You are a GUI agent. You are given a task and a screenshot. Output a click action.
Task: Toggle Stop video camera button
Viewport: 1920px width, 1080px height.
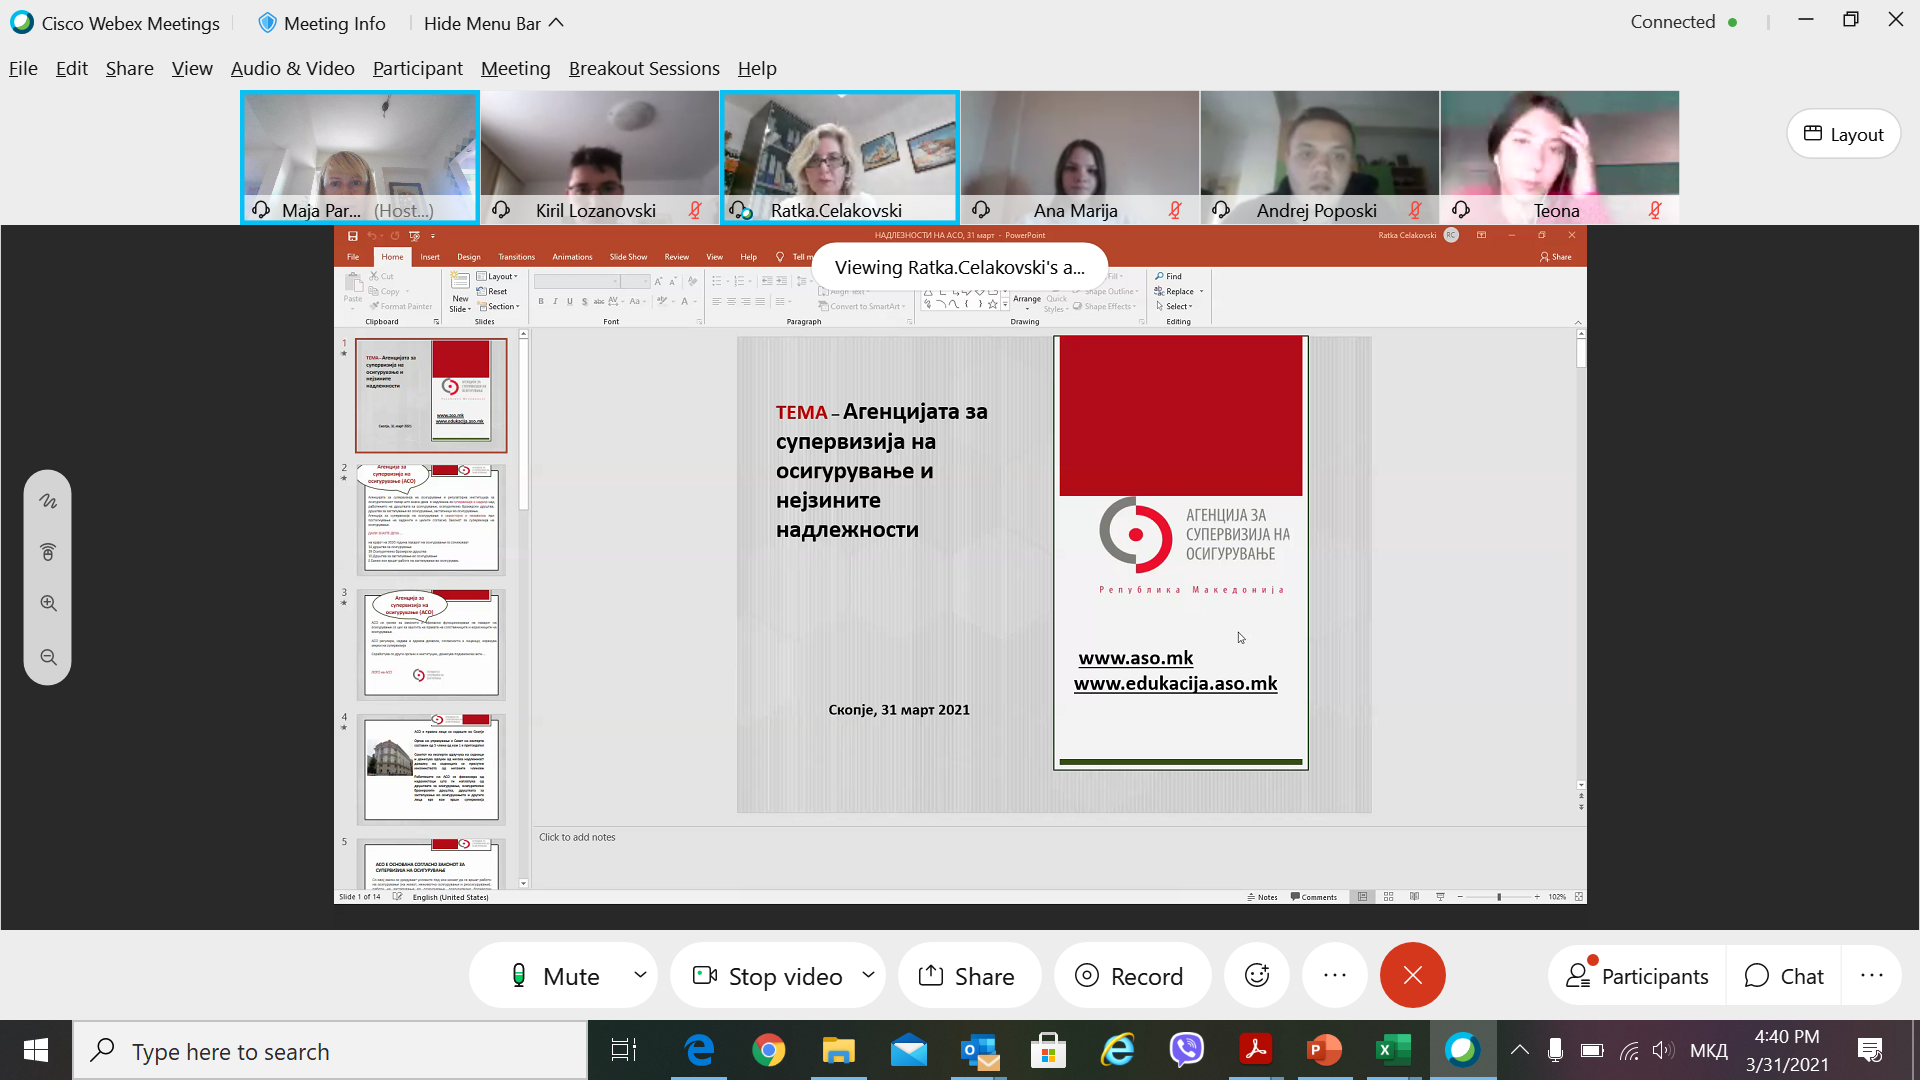tap(768, 976)
